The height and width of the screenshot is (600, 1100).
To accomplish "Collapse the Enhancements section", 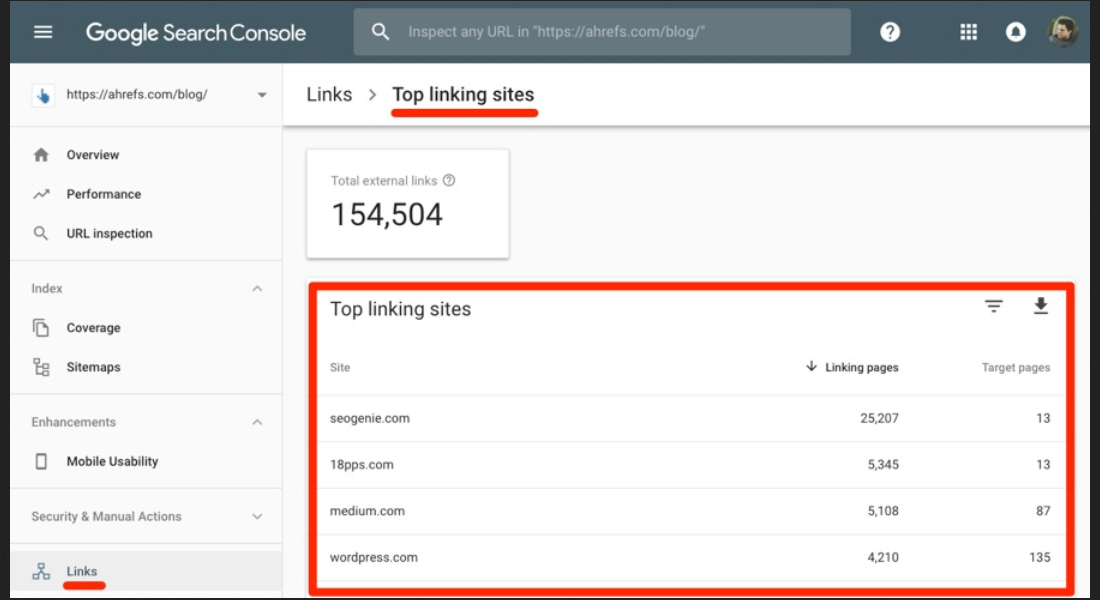I will [x=257, y=422].
